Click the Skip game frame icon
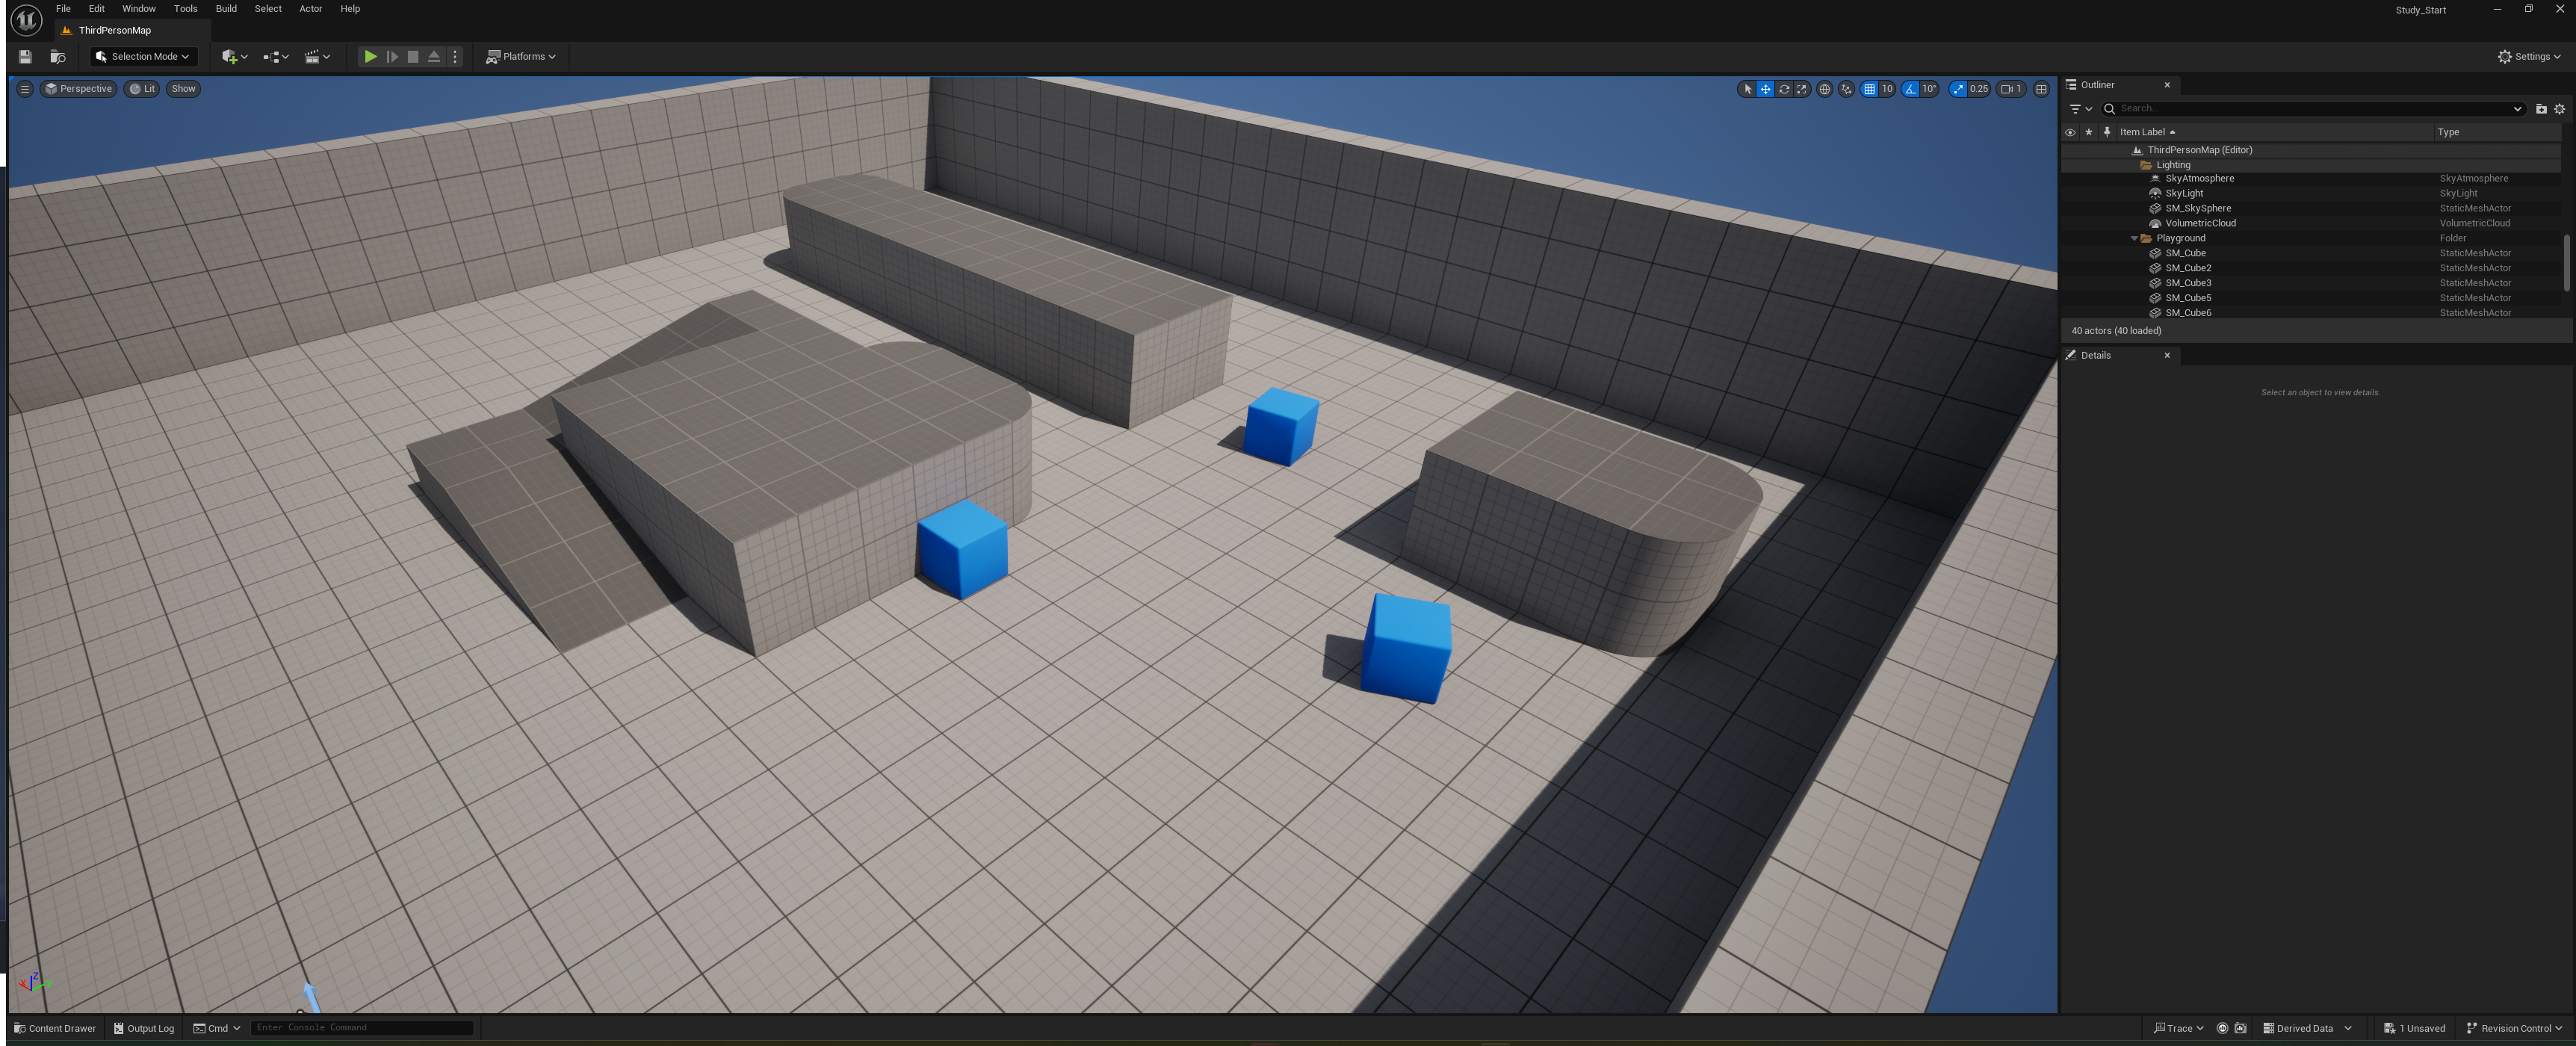This screenshot has width=2576, height=1046. (x=392, y=57)
